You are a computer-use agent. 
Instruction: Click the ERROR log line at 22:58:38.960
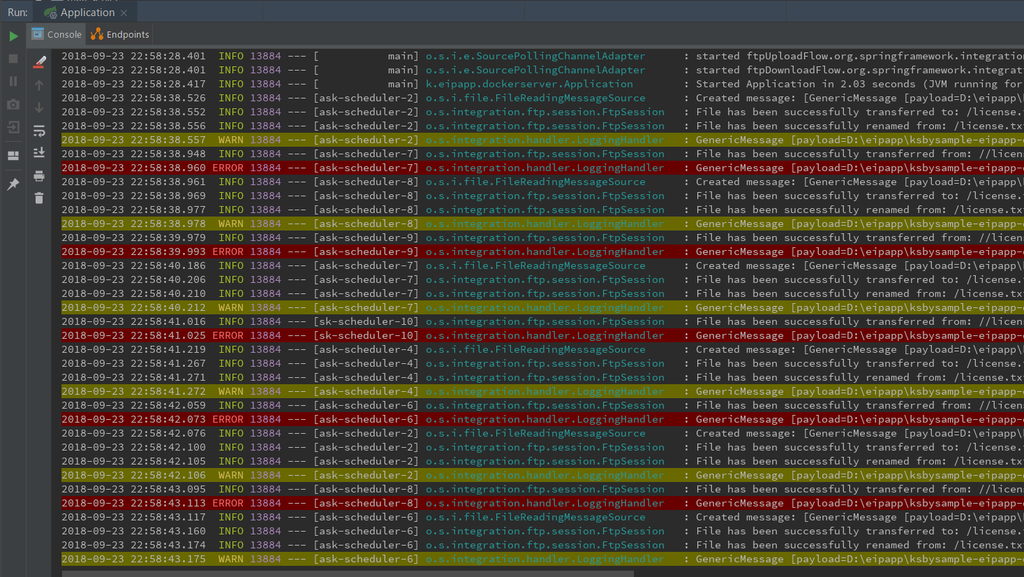pyautogui.click(x=542, y=168)
